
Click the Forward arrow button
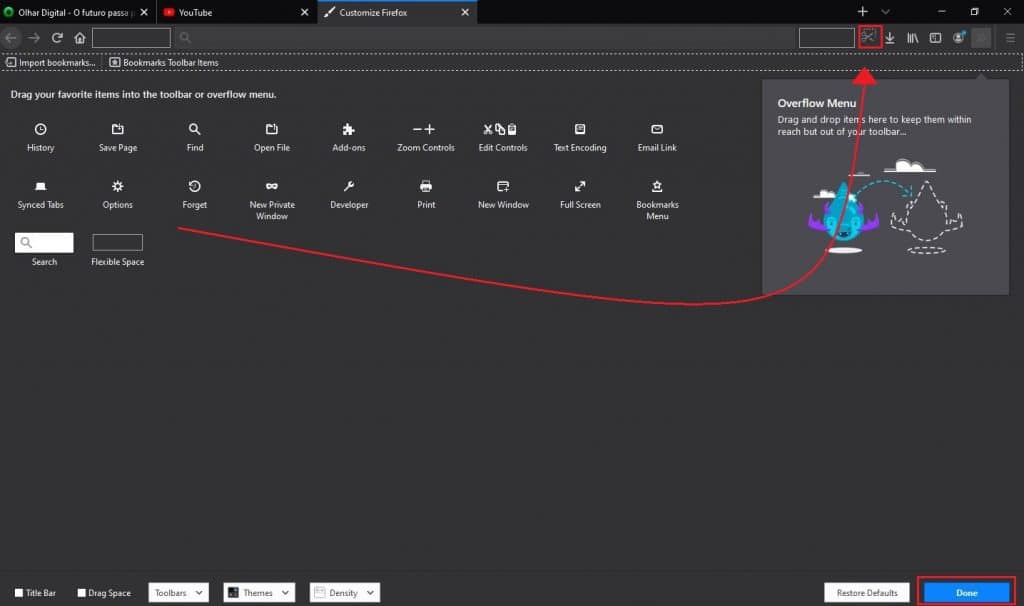[x=34, y=38]
